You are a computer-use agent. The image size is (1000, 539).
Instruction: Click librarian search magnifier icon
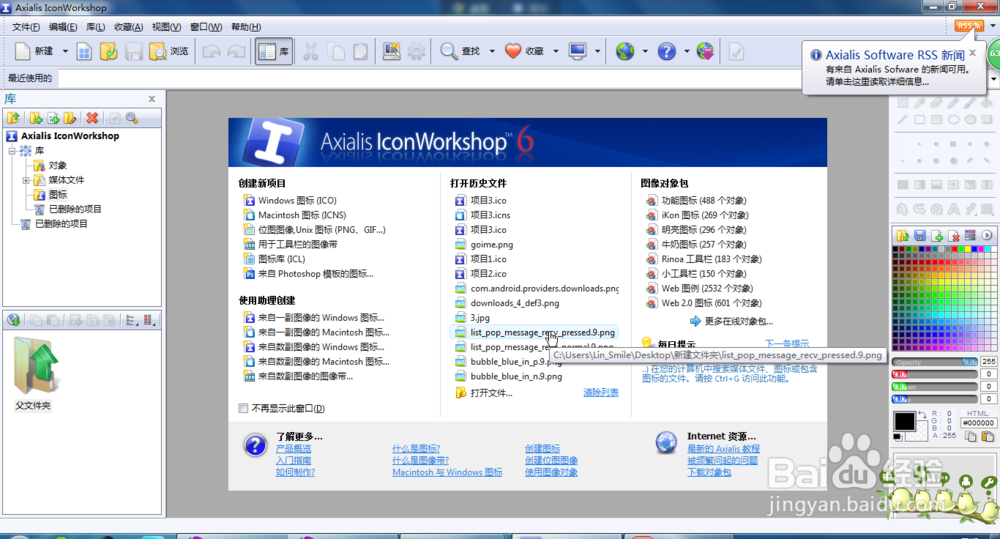tap(132, 118)
